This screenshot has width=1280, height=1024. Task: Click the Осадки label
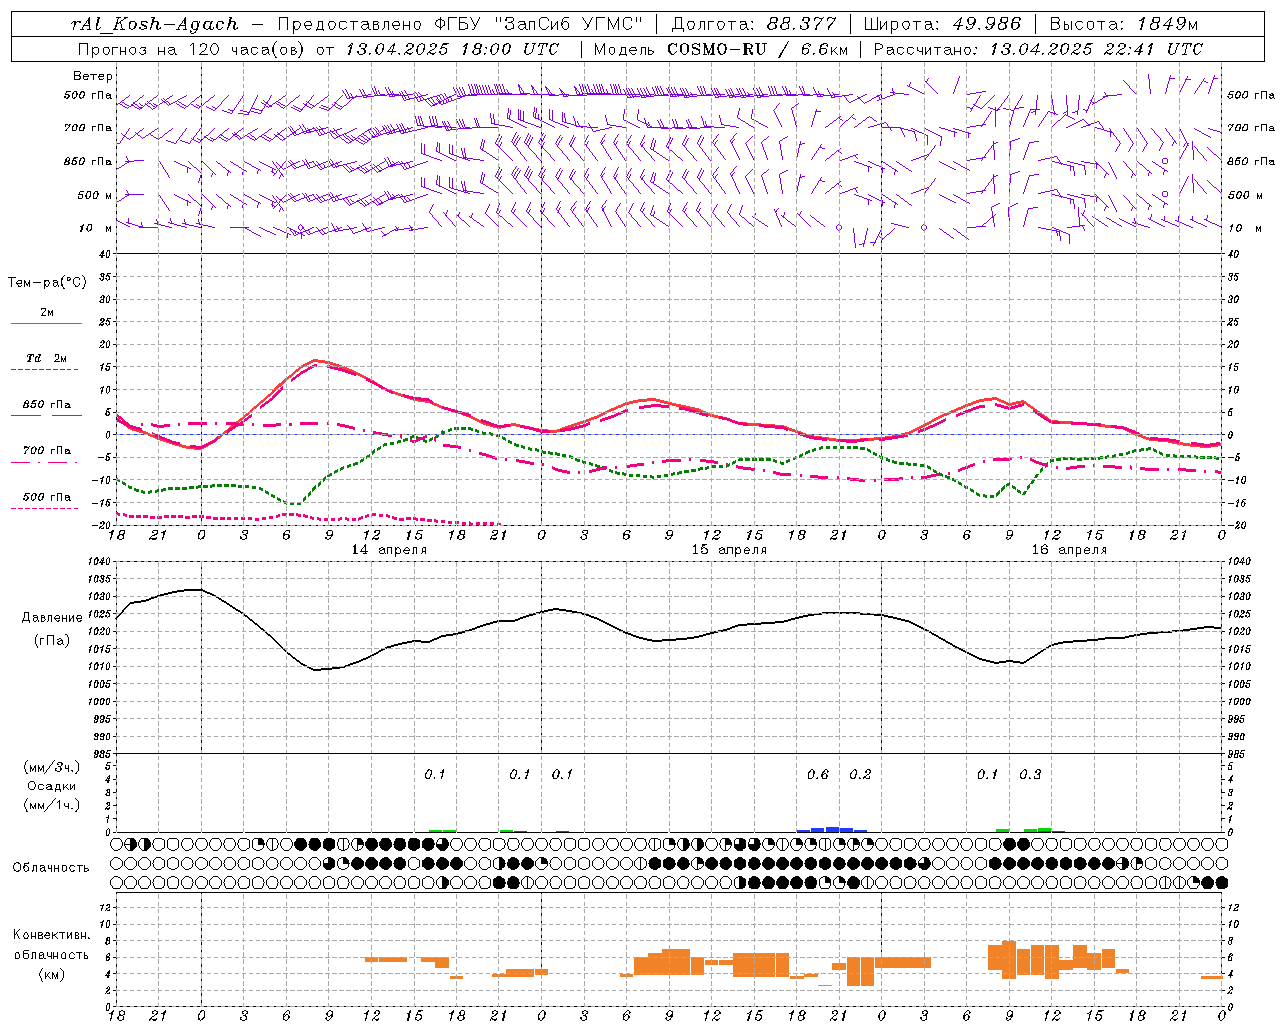pos(52,786)
